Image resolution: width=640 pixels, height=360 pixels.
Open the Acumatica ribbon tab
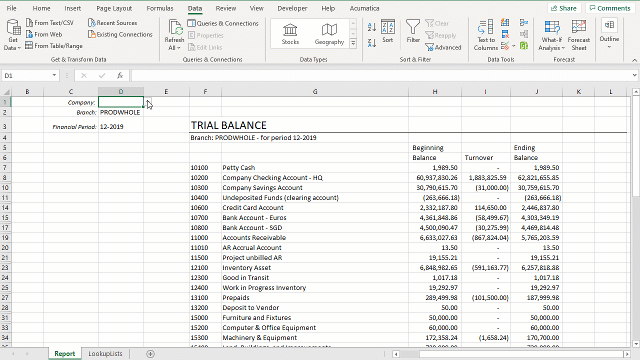pyautogui.click(x=364, y=8)
